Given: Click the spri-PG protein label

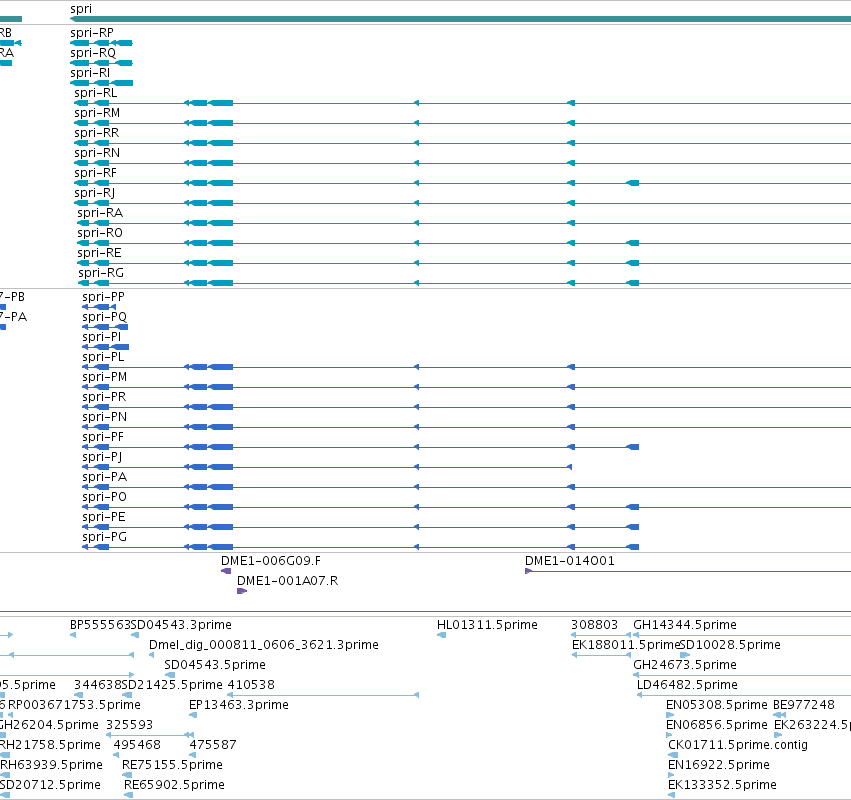Looking at the screenshot, I should pos(105,537).
